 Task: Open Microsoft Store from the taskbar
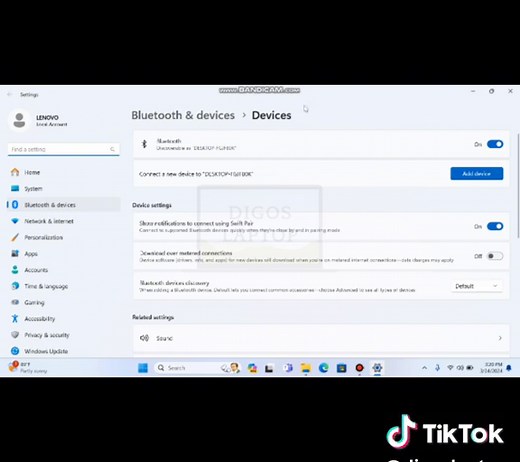(341, 368)
